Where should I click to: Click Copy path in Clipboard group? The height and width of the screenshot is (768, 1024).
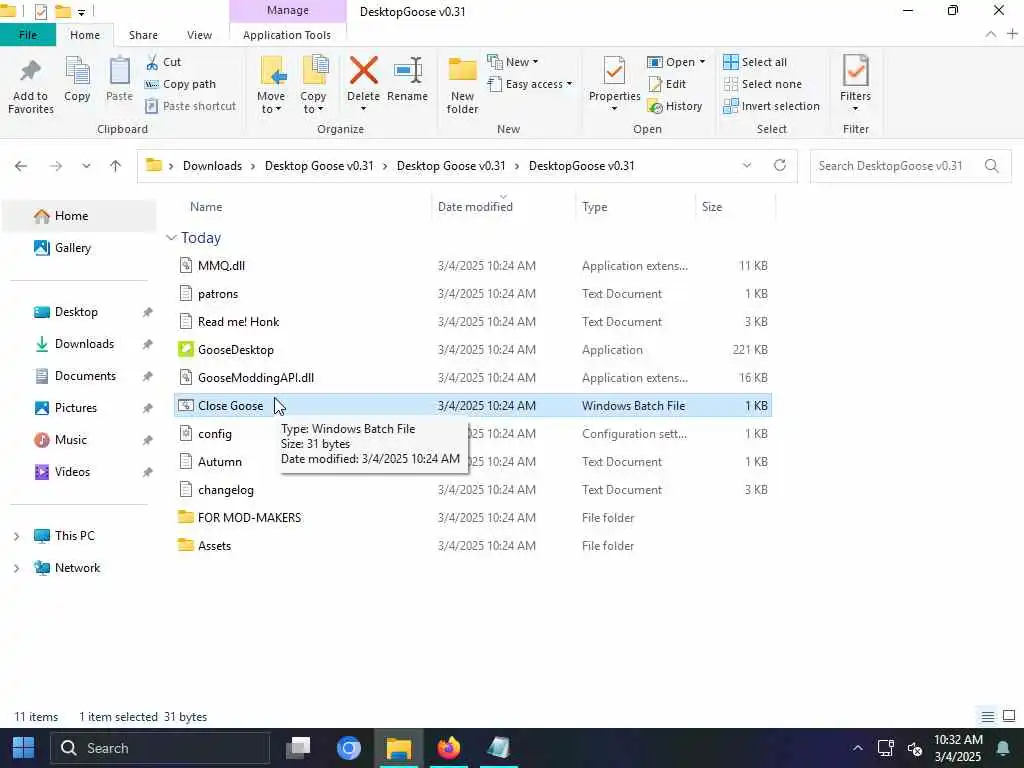point(180,84)
